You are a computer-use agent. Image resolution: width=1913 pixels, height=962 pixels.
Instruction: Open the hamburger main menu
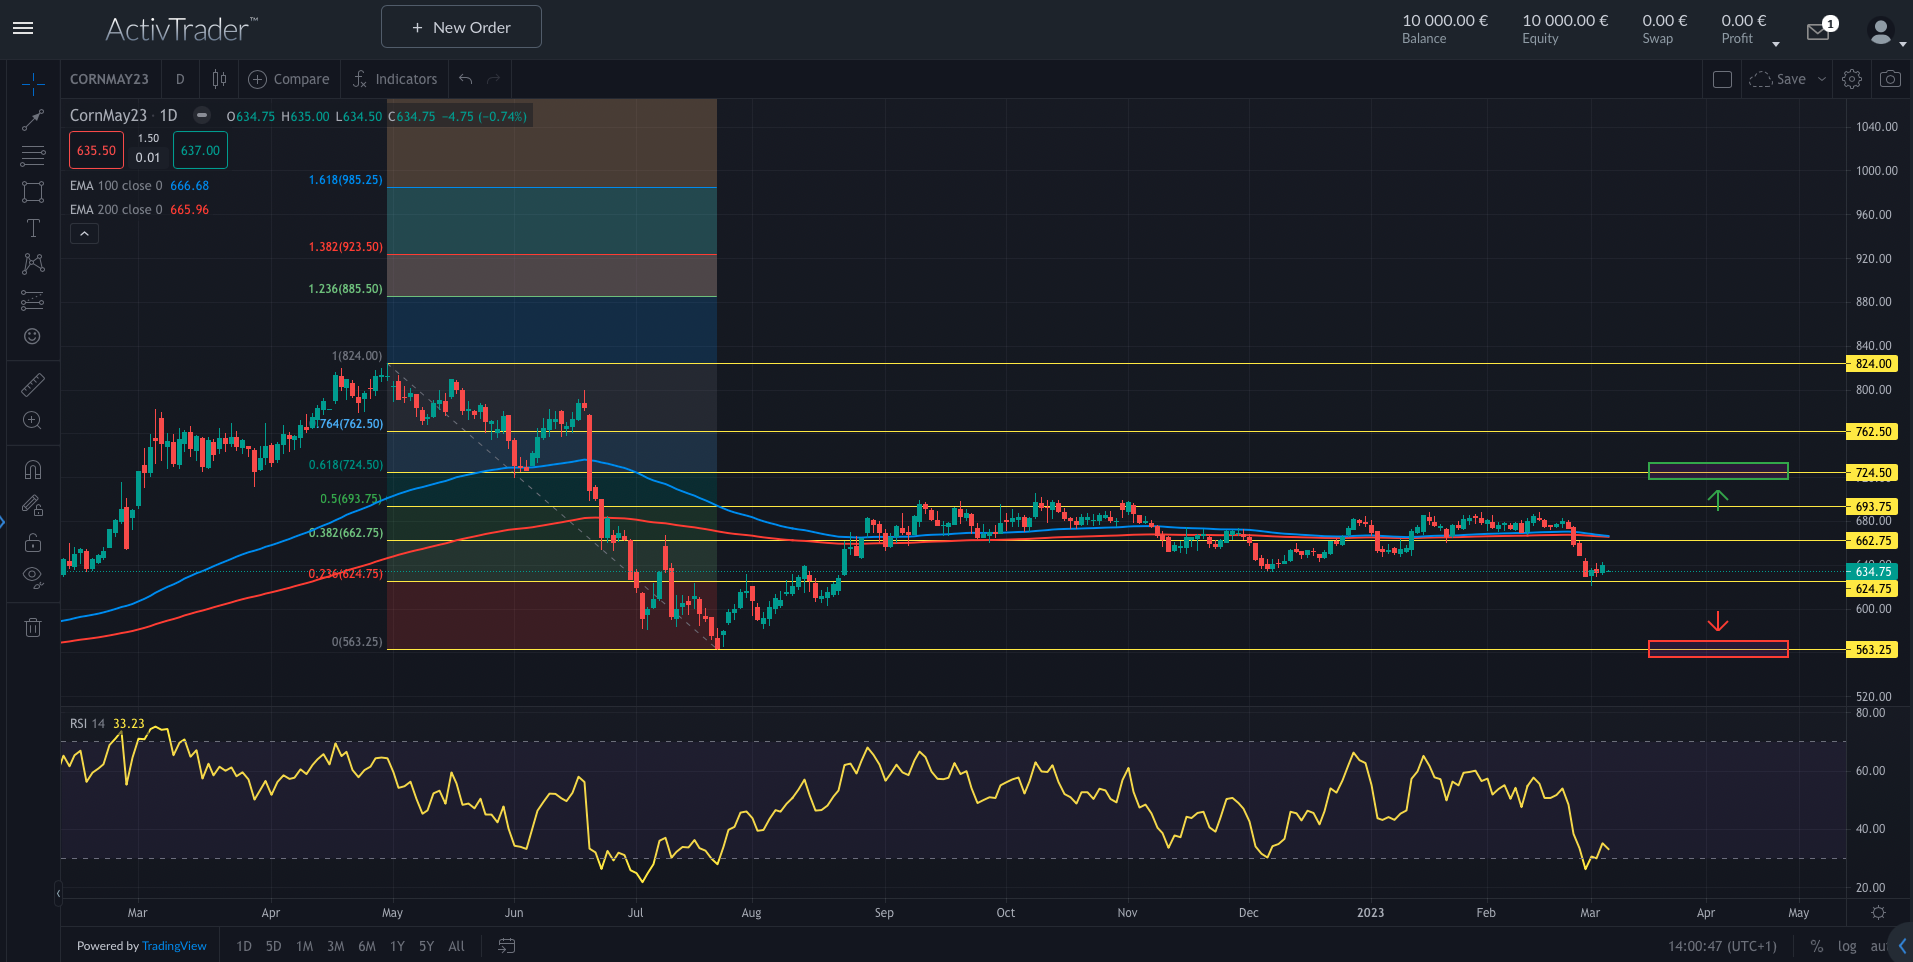pos(23,28)
